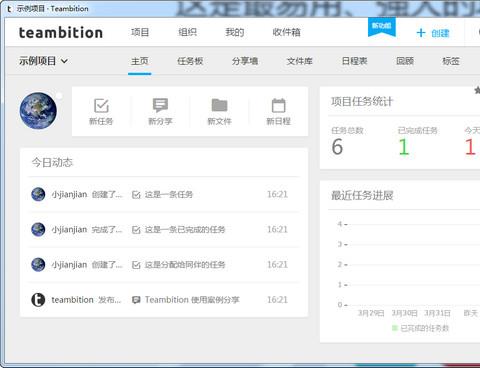Click the 新任务 checkbox icon

click(101, 106)
